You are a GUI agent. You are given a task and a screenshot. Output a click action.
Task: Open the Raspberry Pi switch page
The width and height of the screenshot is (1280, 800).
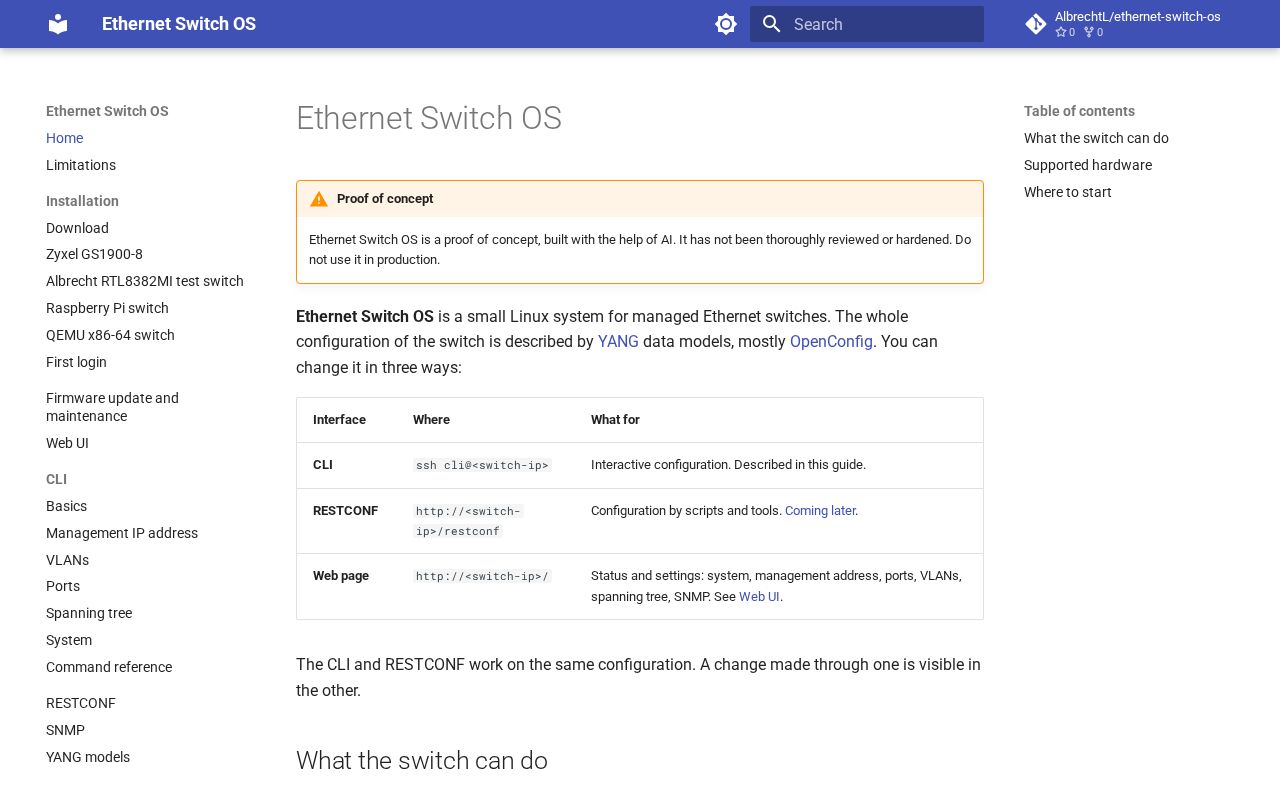point(107,308)
